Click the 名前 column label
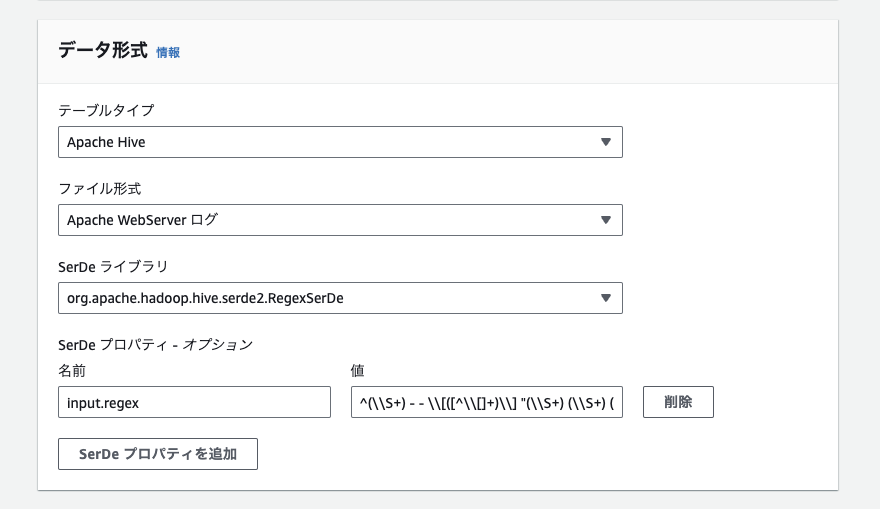Screen dimensions: 880x509 click(x=72, y=371)
